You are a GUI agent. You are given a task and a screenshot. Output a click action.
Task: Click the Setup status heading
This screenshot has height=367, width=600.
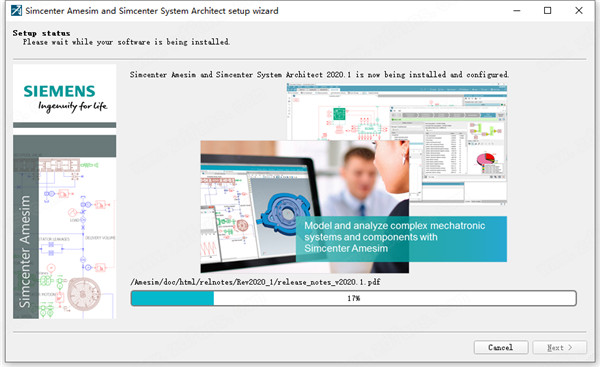coord(41,33)
